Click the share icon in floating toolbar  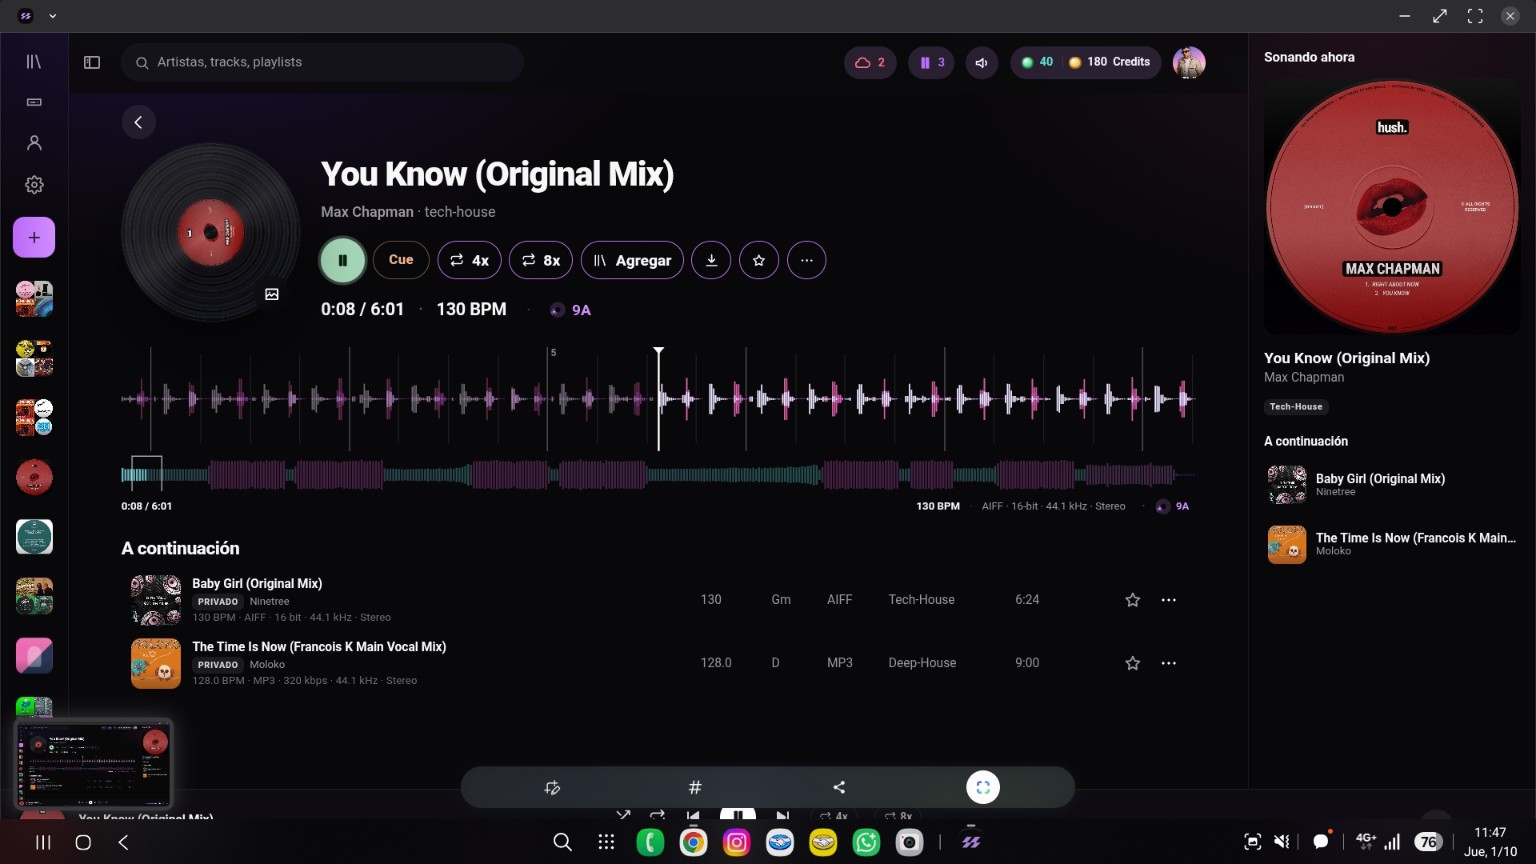[839, 788]
